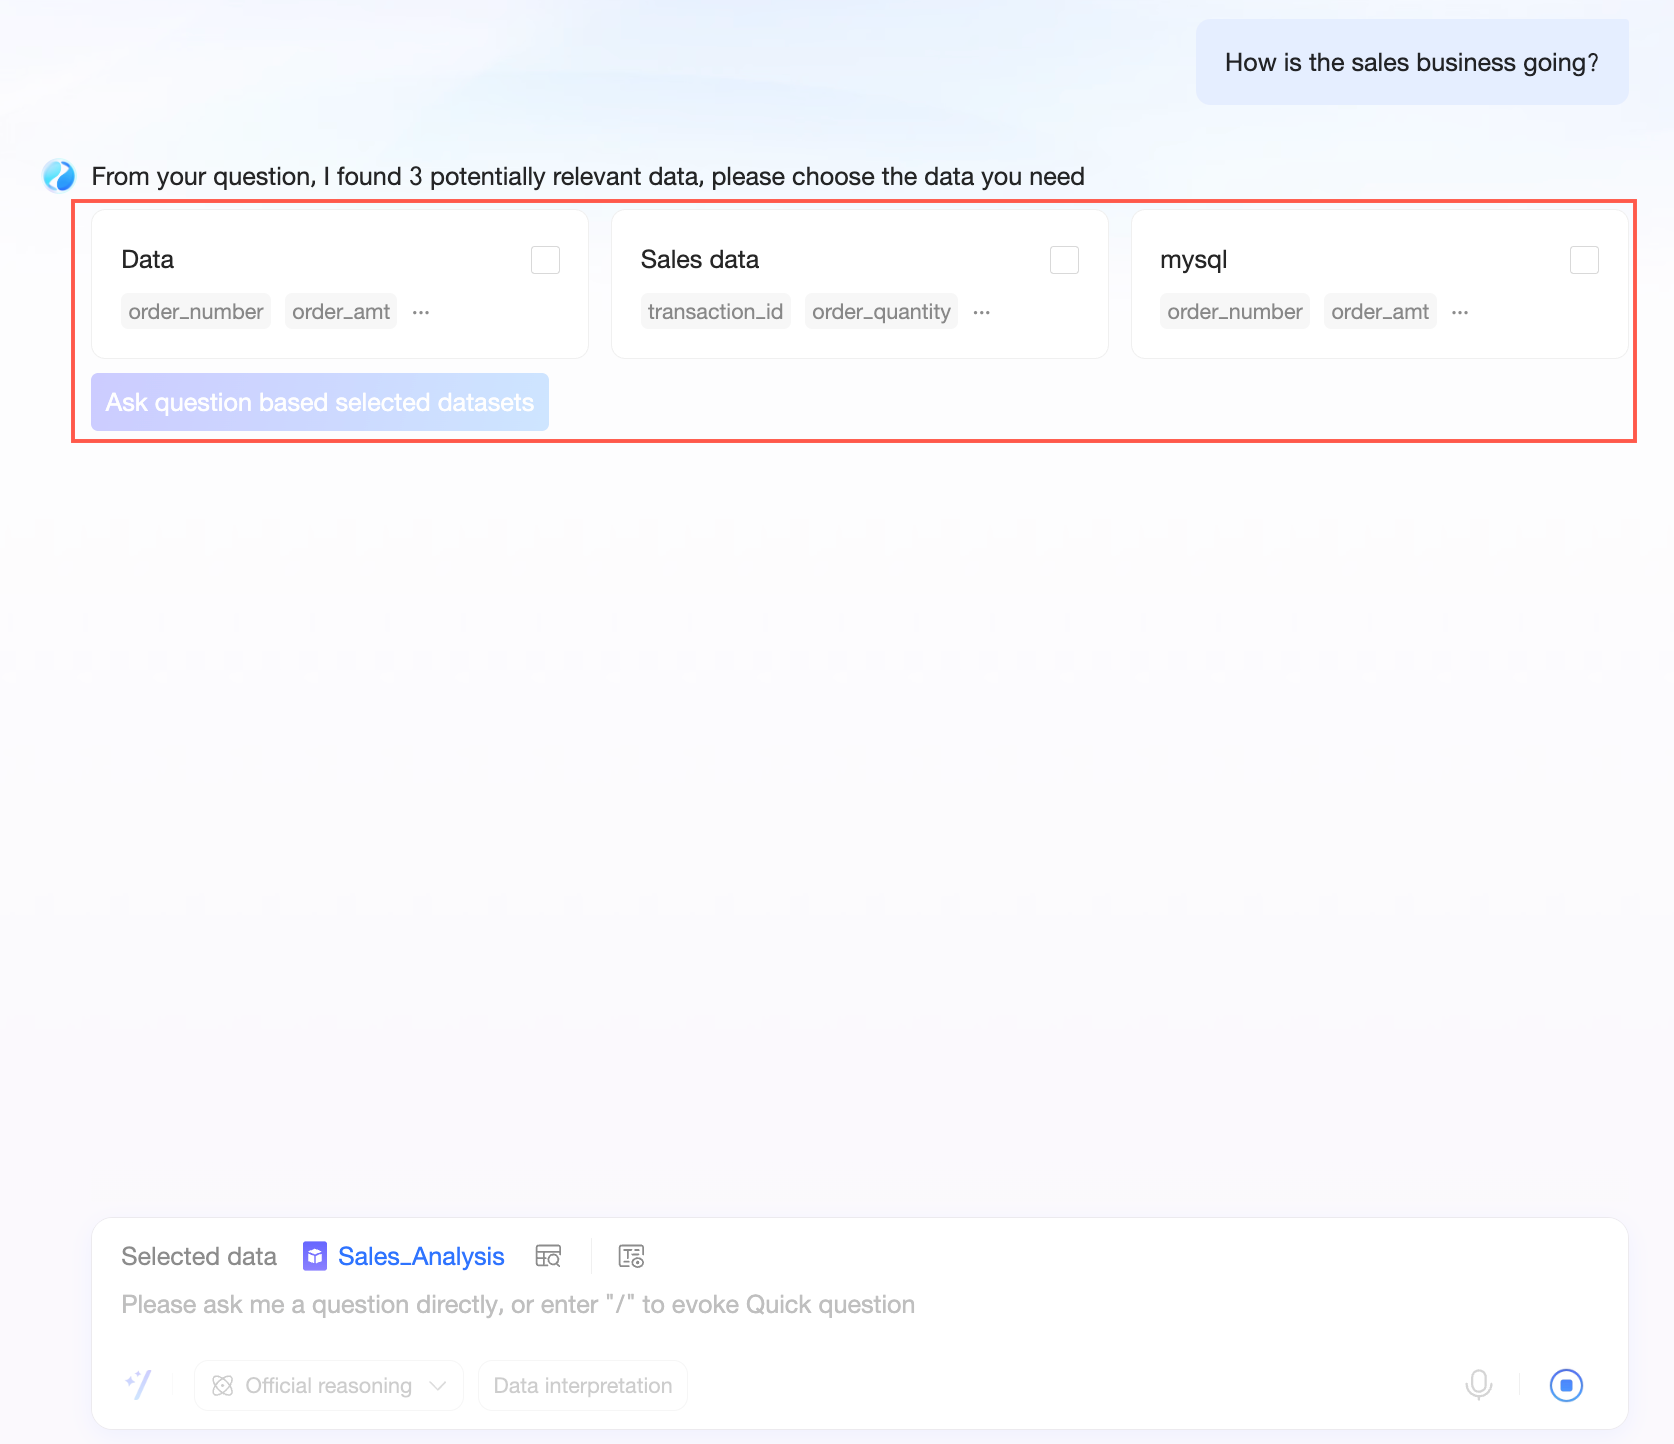
Task: Check the Data dataset checkbox
Action: (x=545, y=260)
